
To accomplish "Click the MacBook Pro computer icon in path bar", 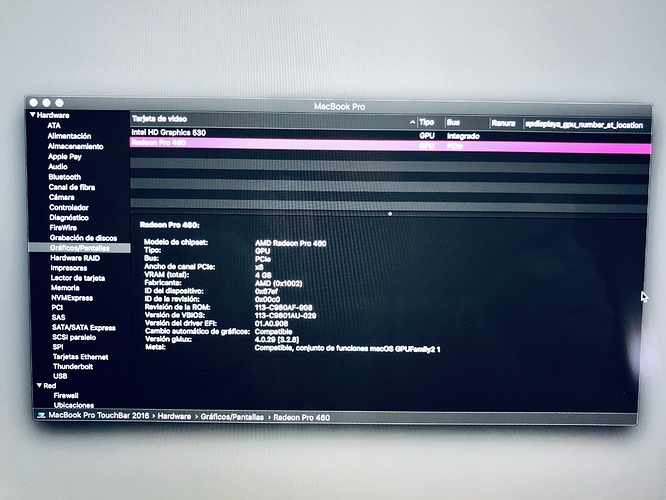I will point(41,415).
